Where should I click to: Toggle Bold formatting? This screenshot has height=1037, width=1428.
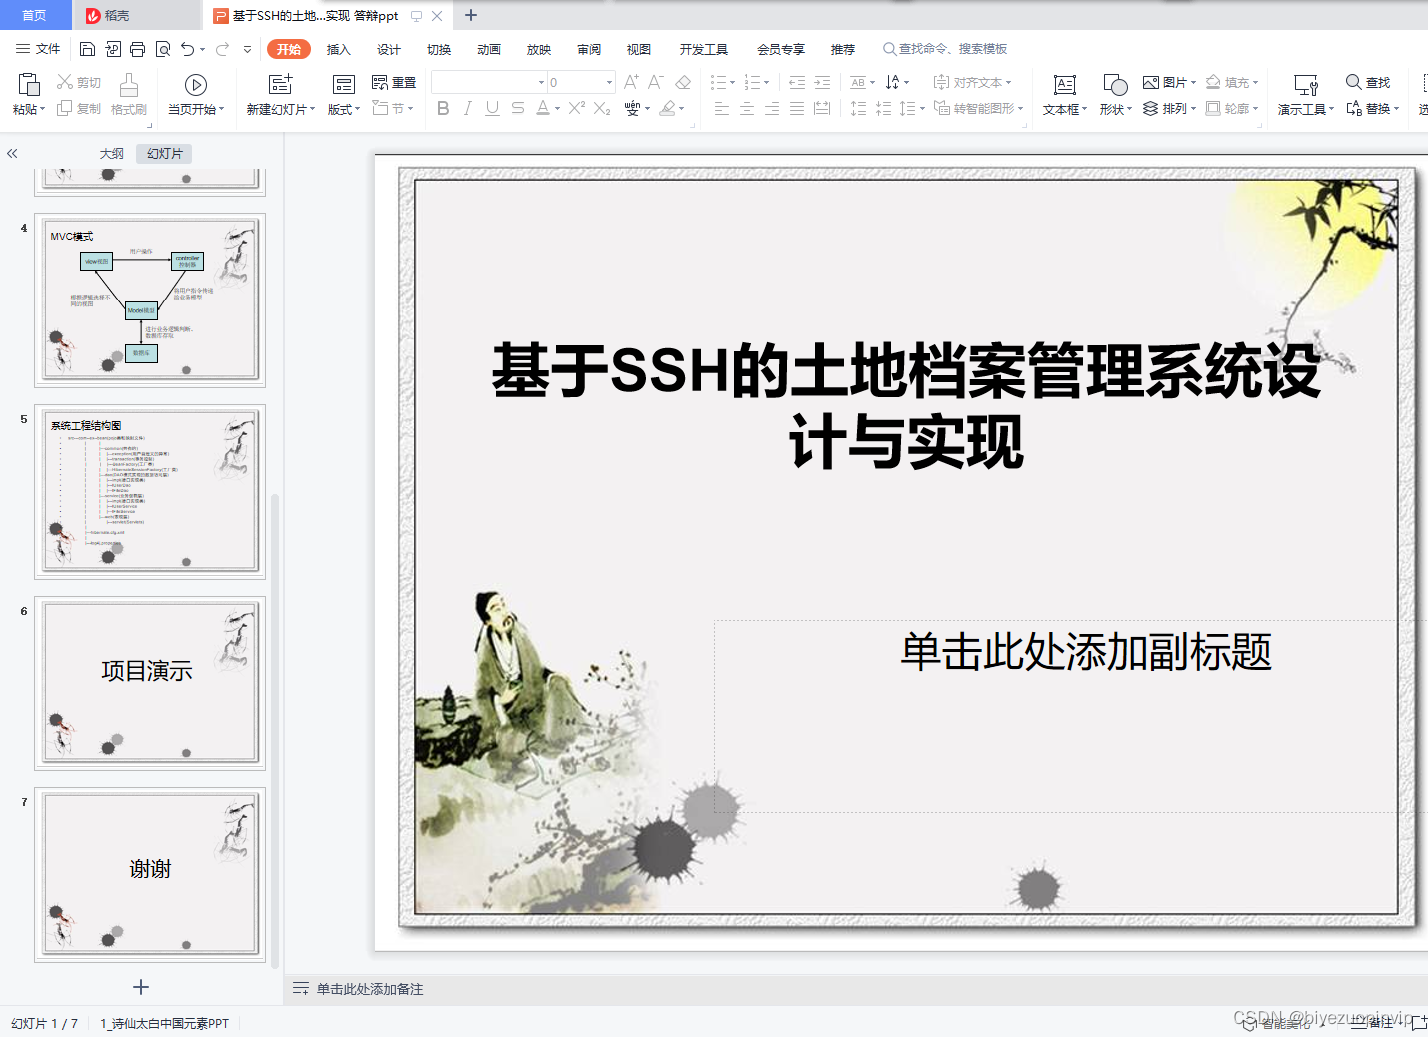[x=443, y=108]
